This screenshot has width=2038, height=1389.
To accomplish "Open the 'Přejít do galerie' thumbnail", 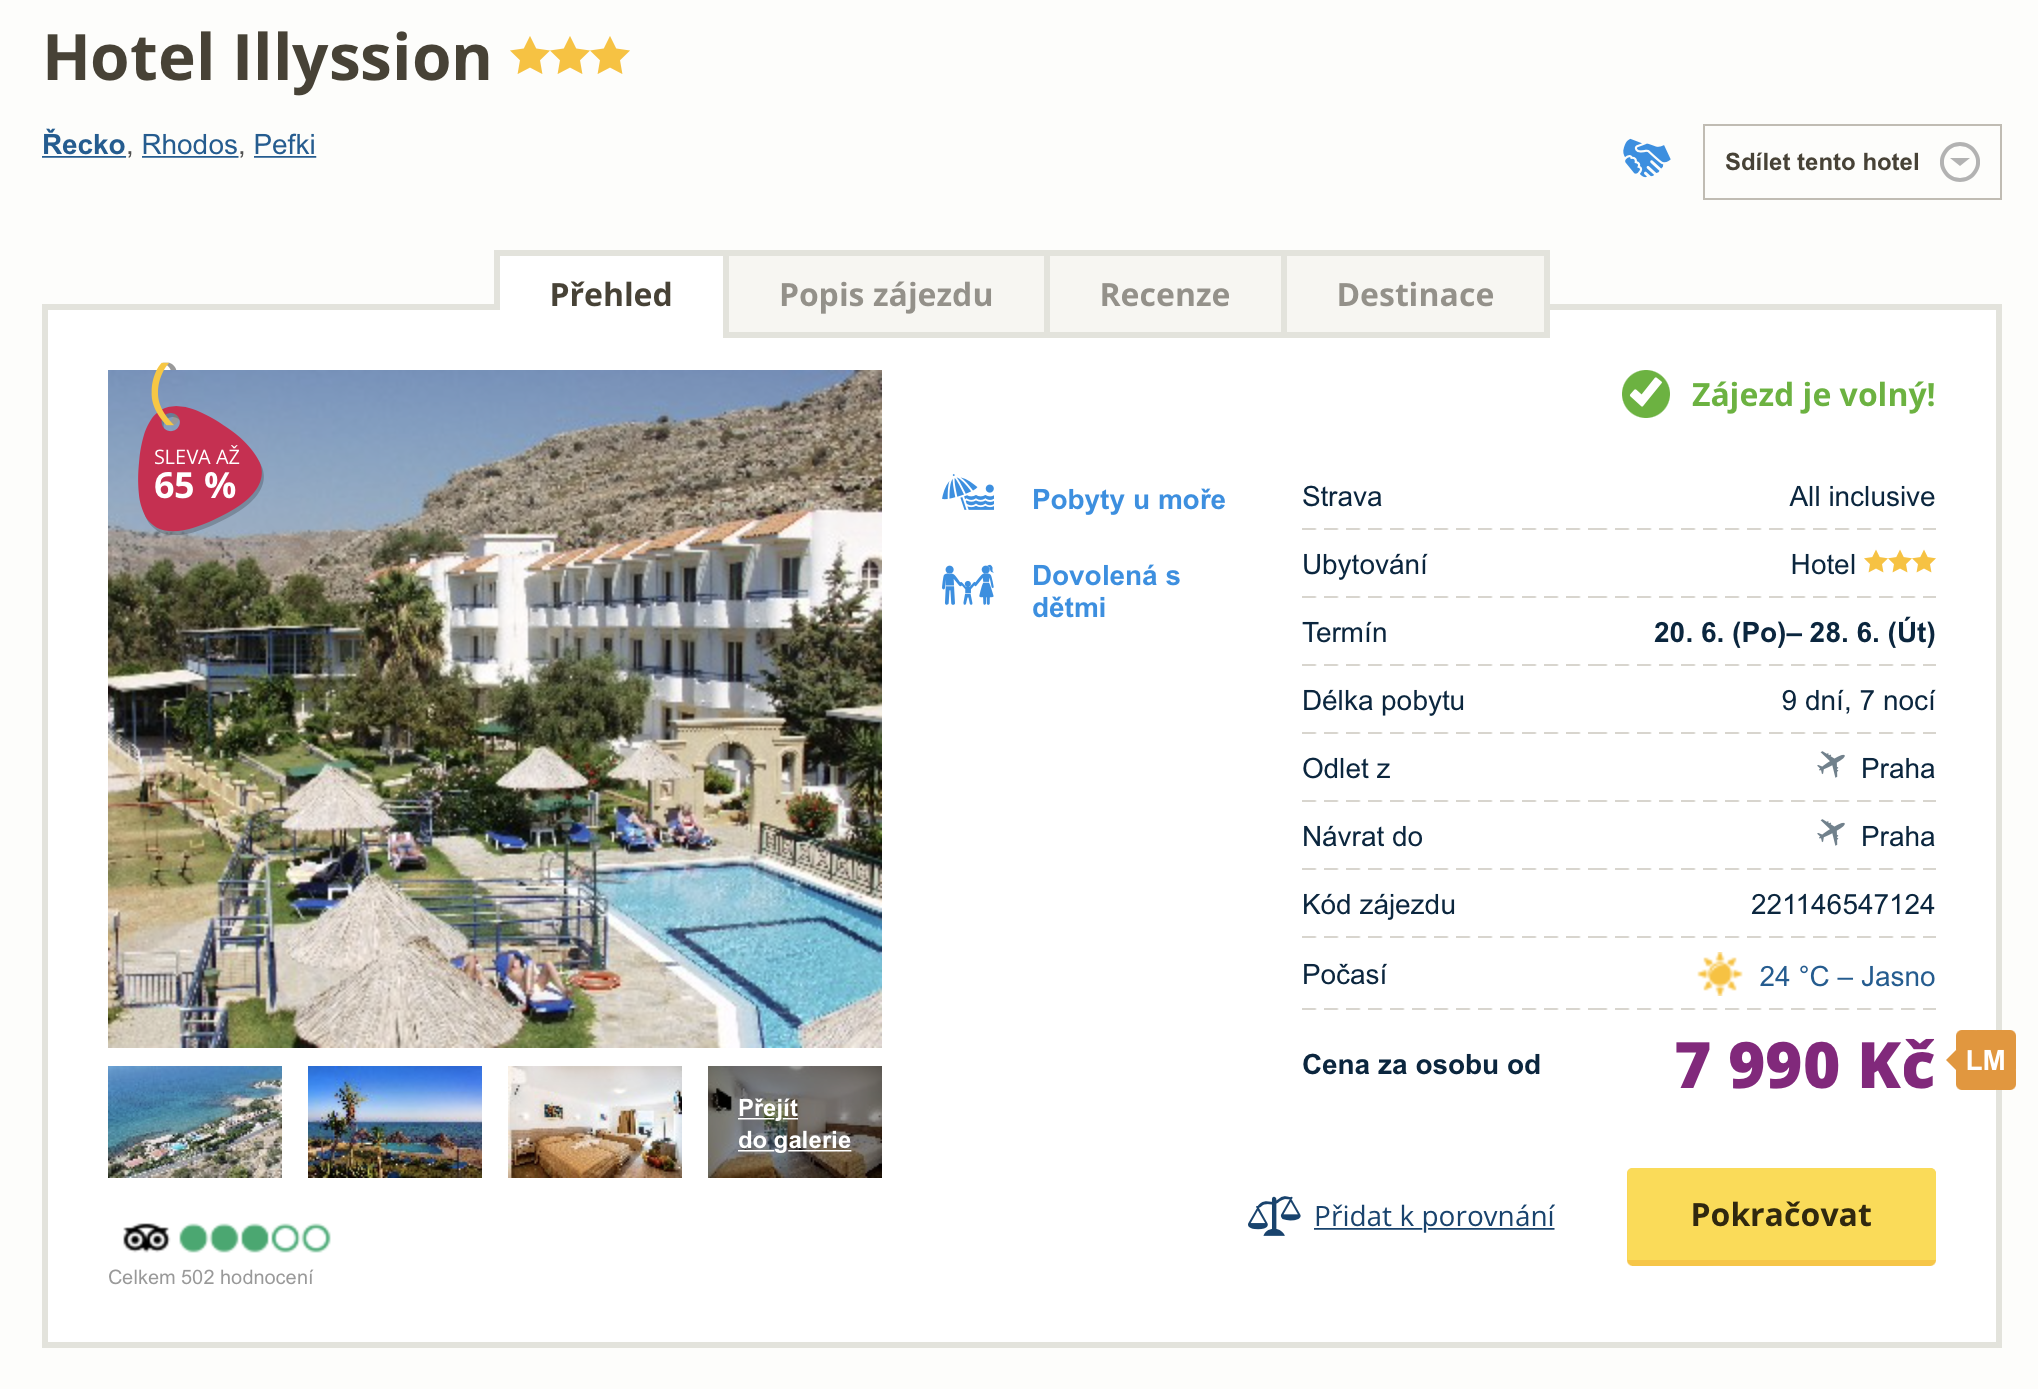I will coord(794,1122).
